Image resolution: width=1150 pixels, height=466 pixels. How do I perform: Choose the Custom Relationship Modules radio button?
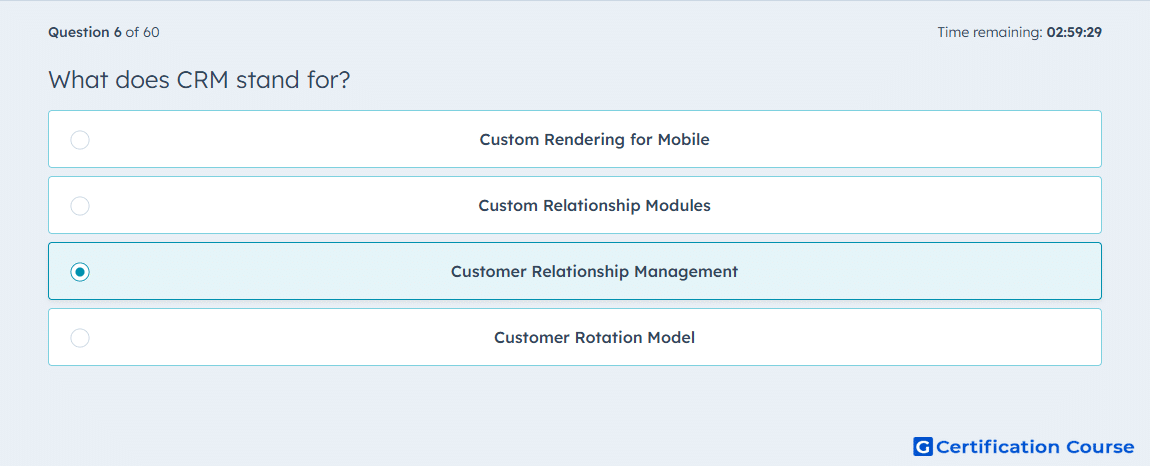[x=80, y=205]
